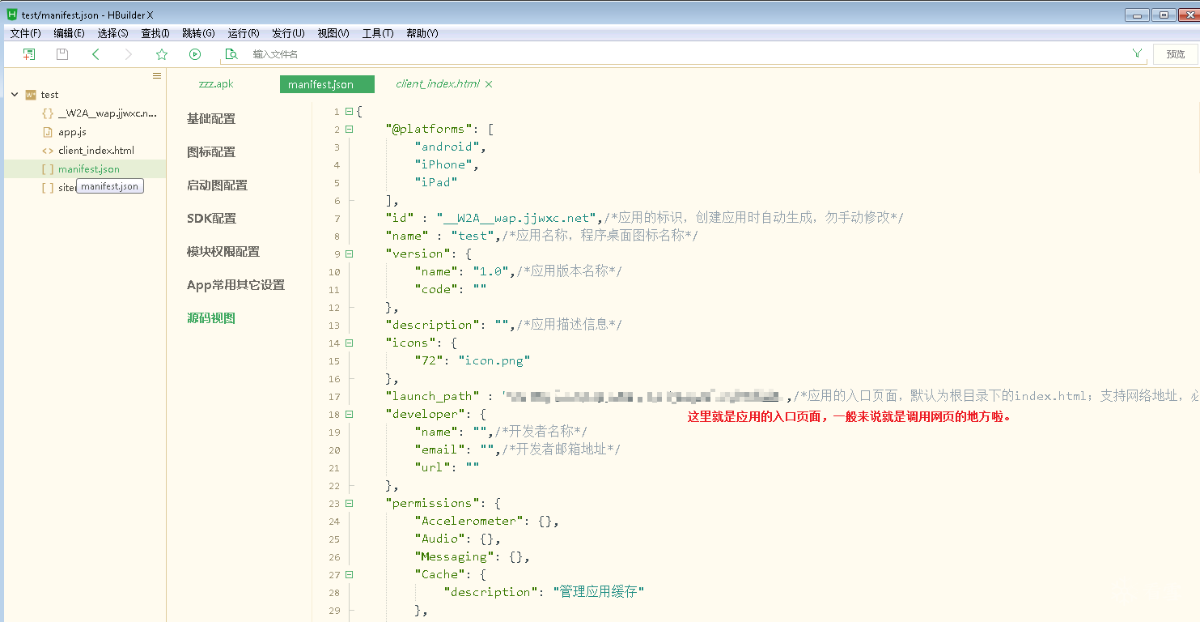Click the run (play circle) toolbar icon
The image size is (1200, 622).
[195, 54]
